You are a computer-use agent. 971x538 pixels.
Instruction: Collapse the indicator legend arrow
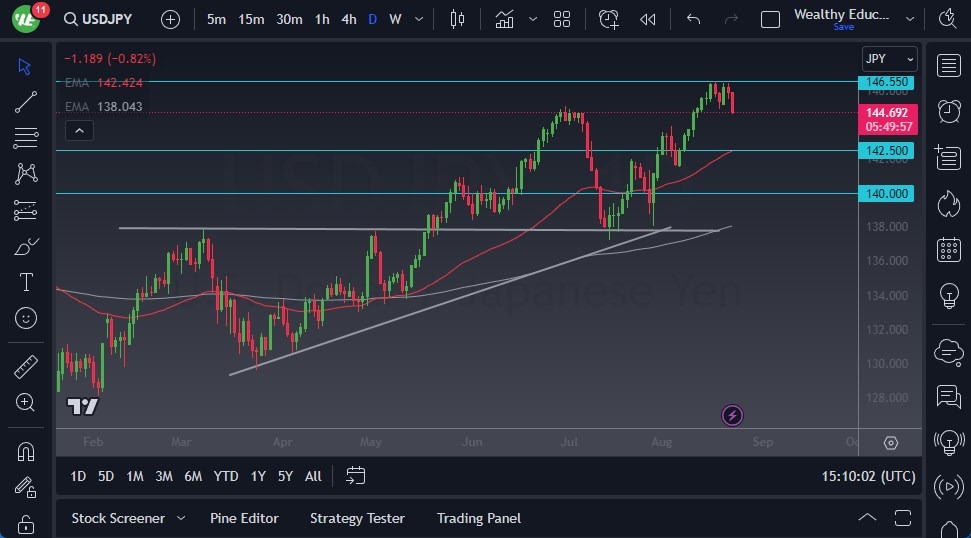[x=78, y=129]
